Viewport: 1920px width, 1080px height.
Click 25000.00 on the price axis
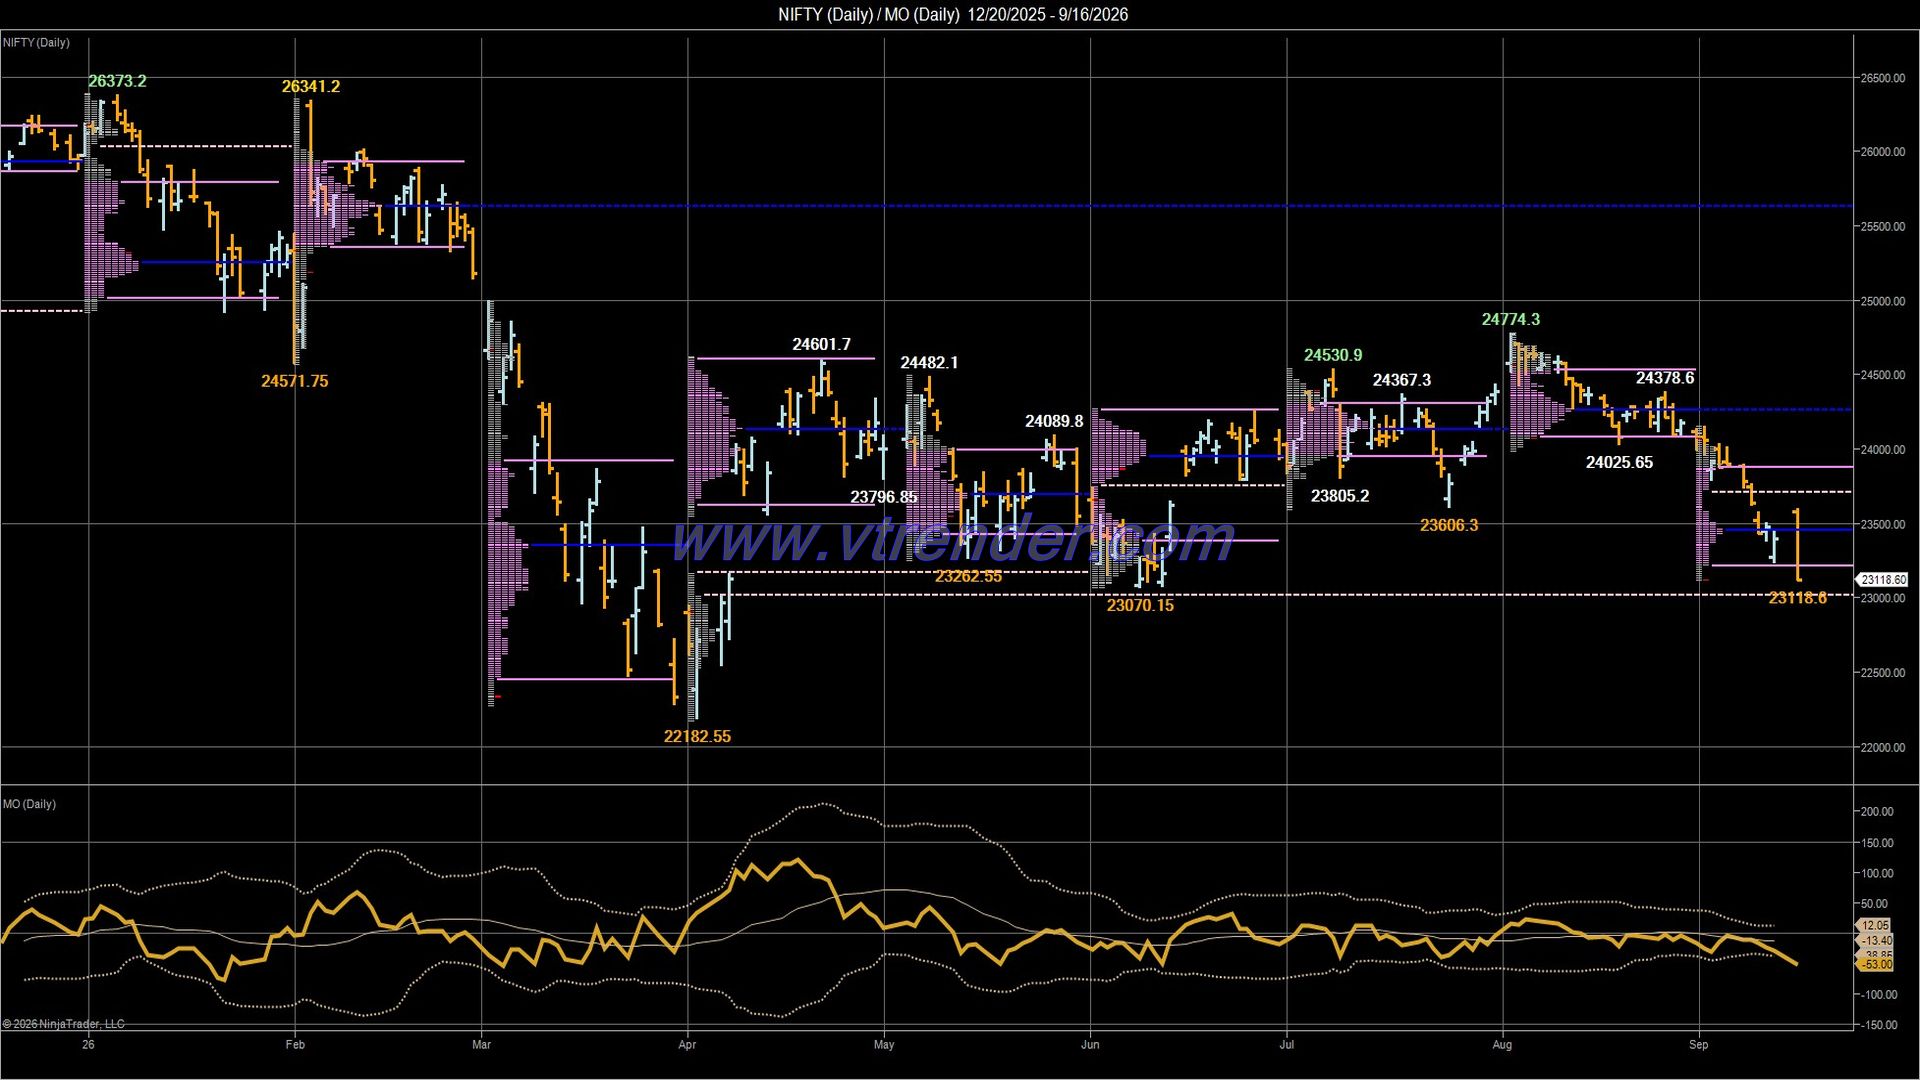(1882, 301)
